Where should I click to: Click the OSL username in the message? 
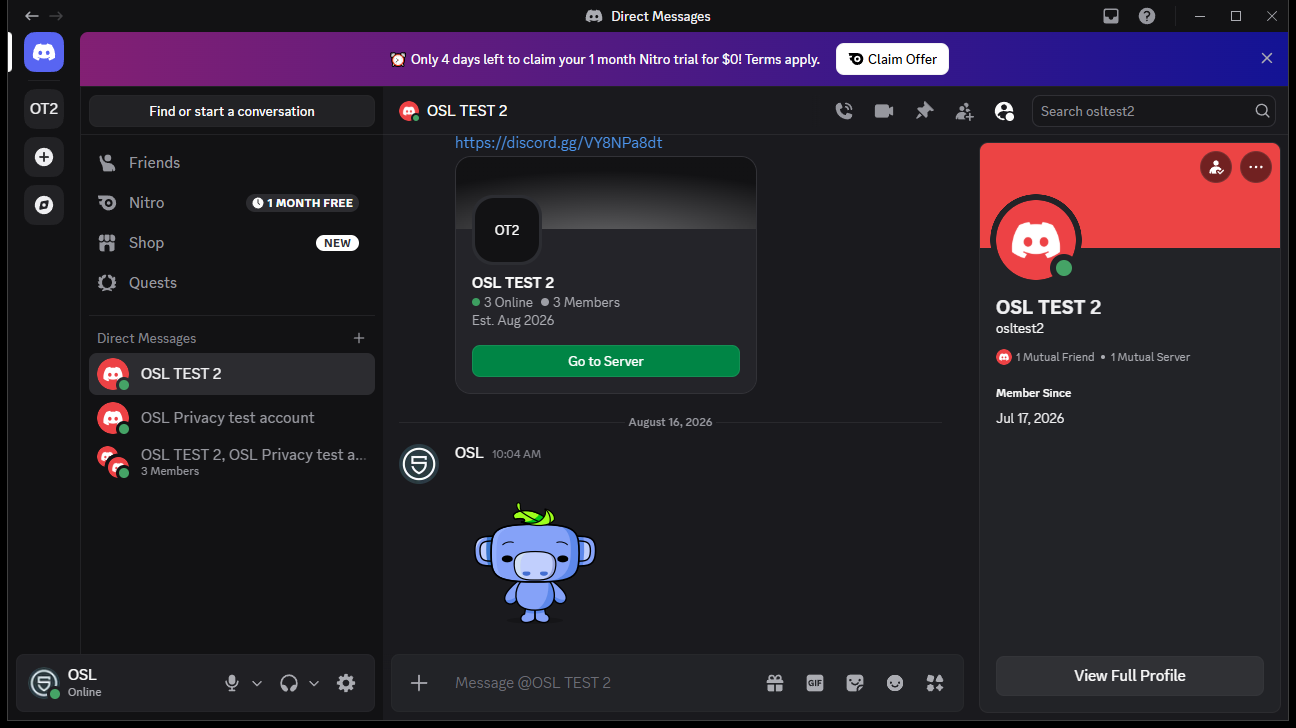point(469,453)
